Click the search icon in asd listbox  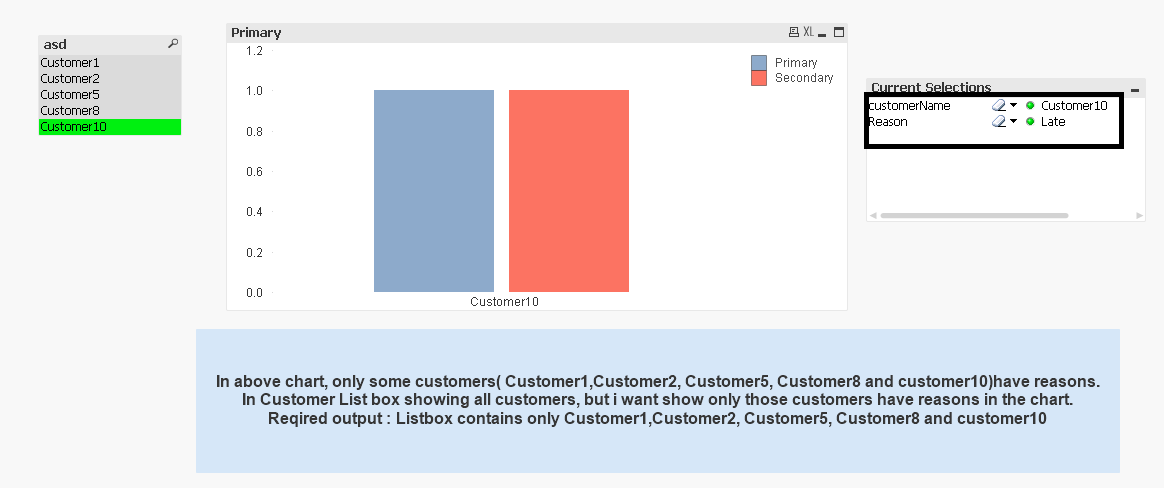coord(172,44)
